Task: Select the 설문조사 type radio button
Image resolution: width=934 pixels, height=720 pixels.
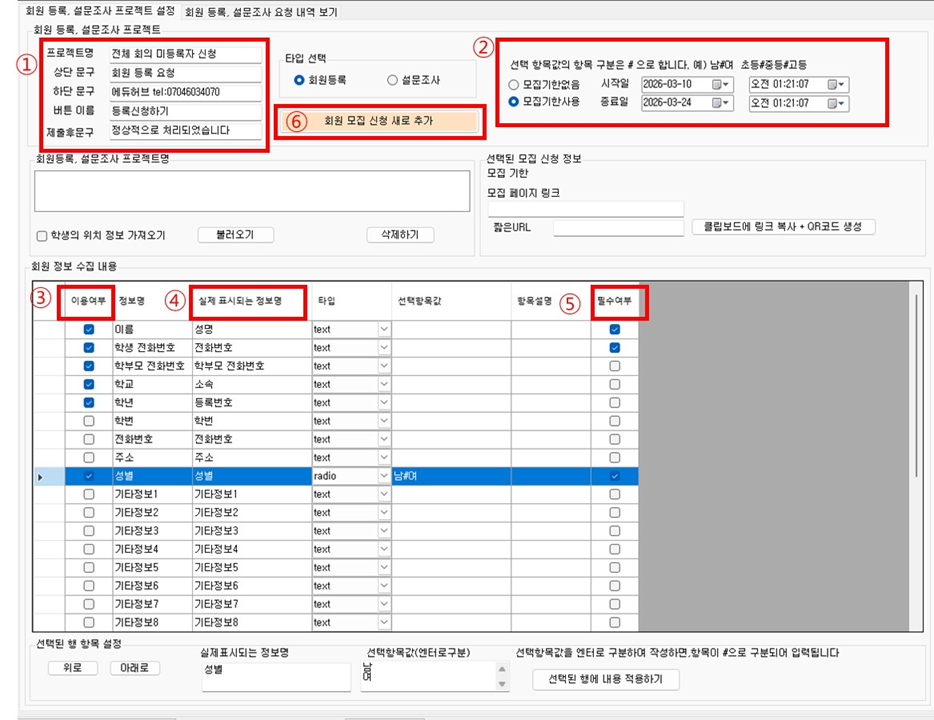Action: 394,80
